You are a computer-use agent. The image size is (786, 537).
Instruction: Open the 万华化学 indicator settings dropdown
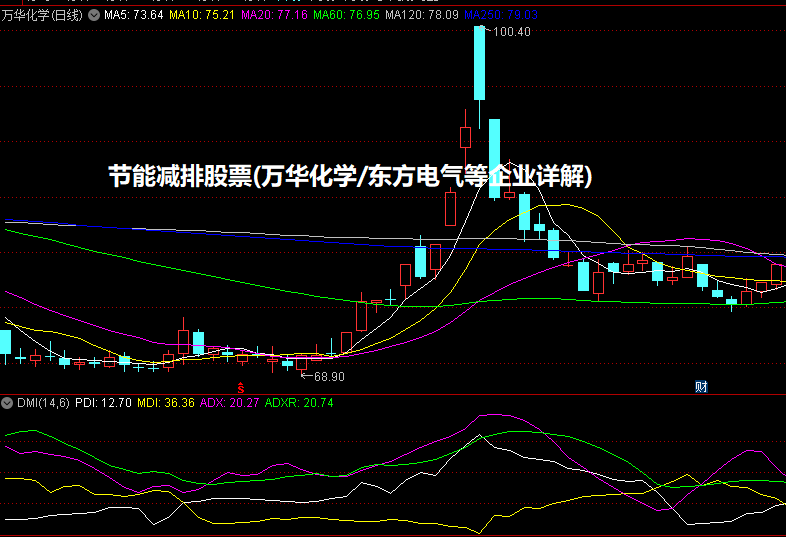click(94, 15)
